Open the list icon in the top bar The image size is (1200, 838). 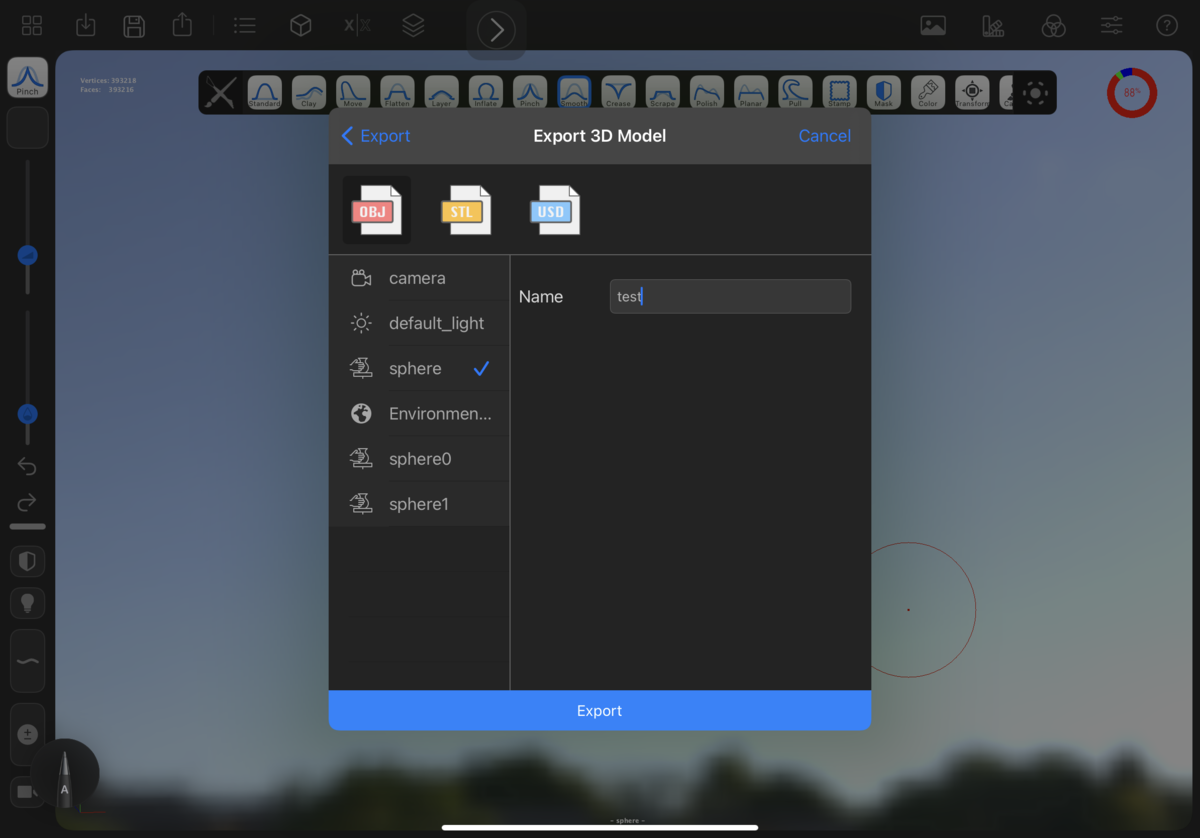click(x=245, y=26)
